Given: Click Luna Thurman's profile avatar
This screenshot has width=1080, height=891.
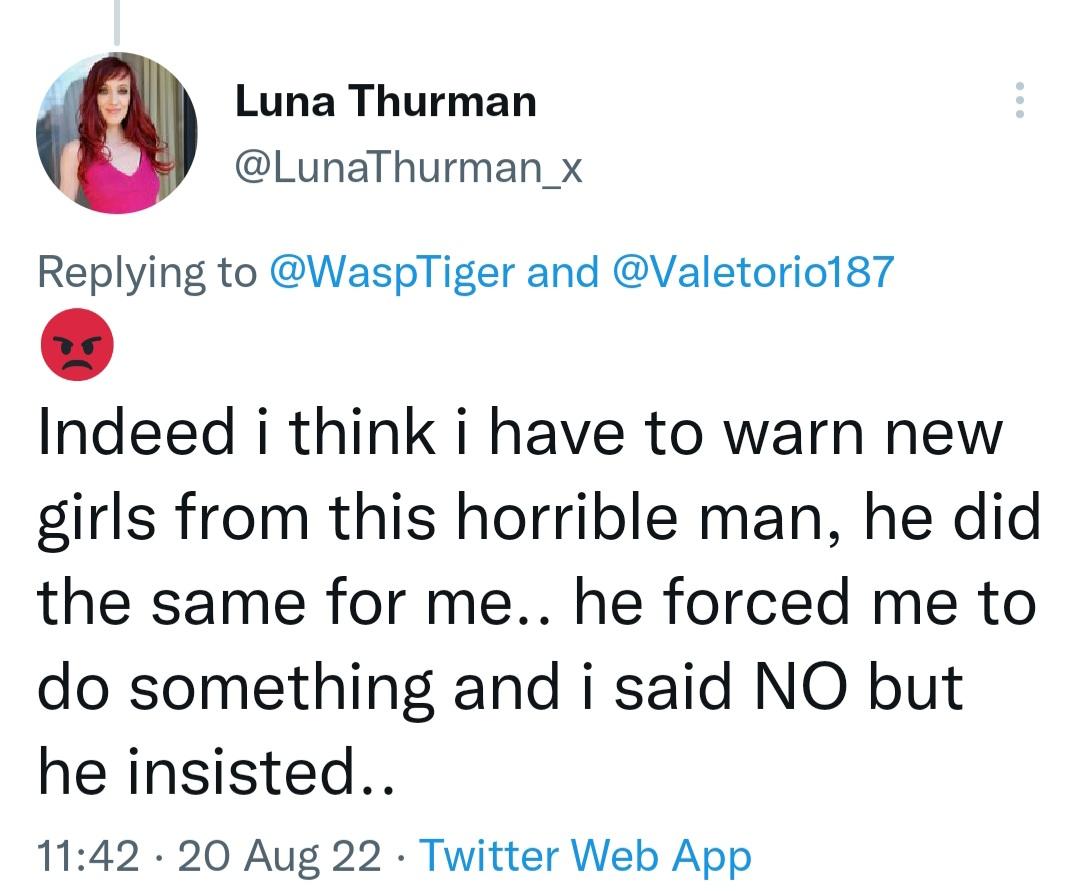Looking at the screenshot, I should click(x=117, y=132).
